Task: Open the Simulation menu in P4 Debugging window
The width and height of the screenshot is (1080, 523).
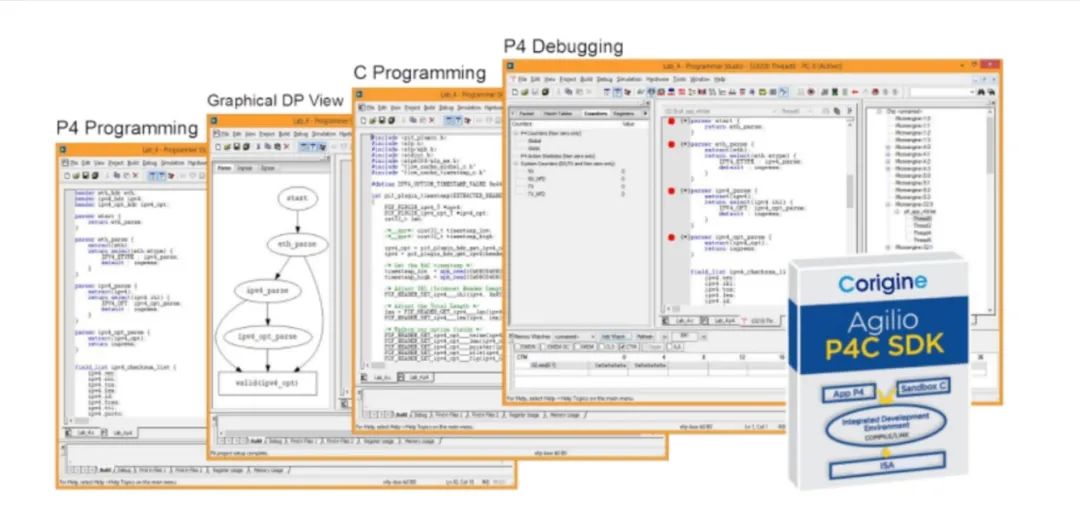Action: [630, 79]
